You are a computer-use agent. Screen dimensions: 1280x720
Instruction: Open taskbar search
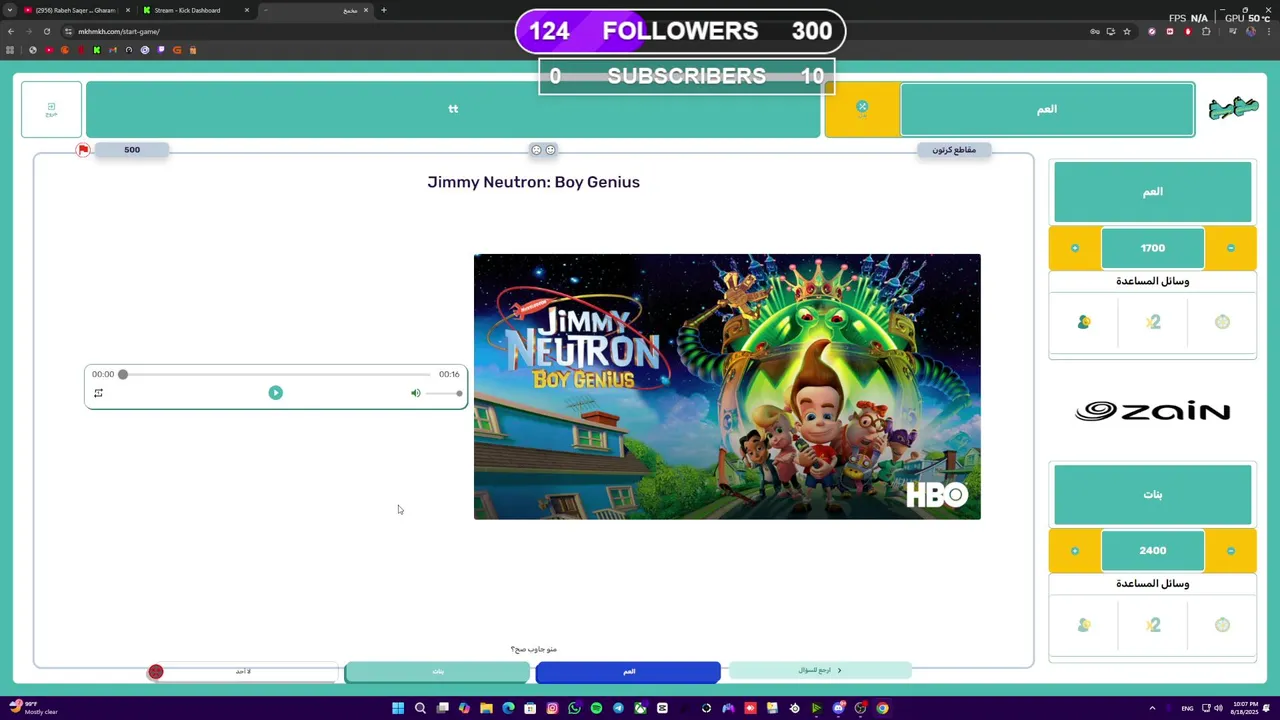420,708
